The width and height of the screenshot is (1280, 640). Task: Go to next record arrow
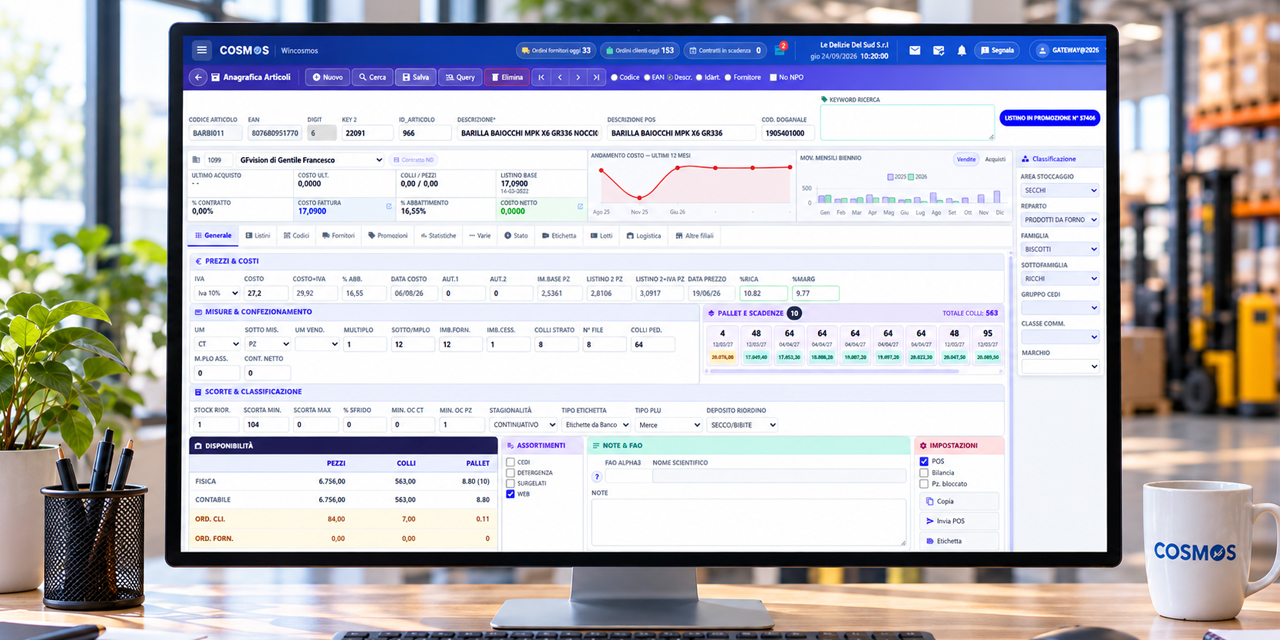click(577, 77)
